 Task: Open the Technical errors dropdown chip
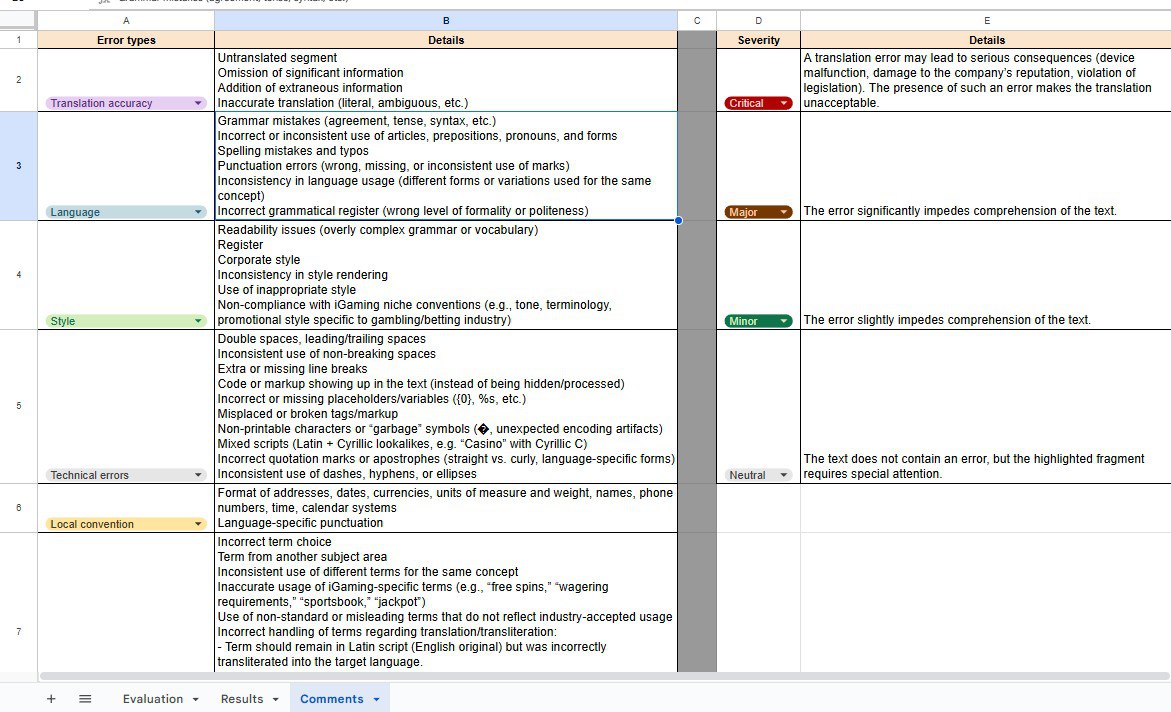pos(198,475)
